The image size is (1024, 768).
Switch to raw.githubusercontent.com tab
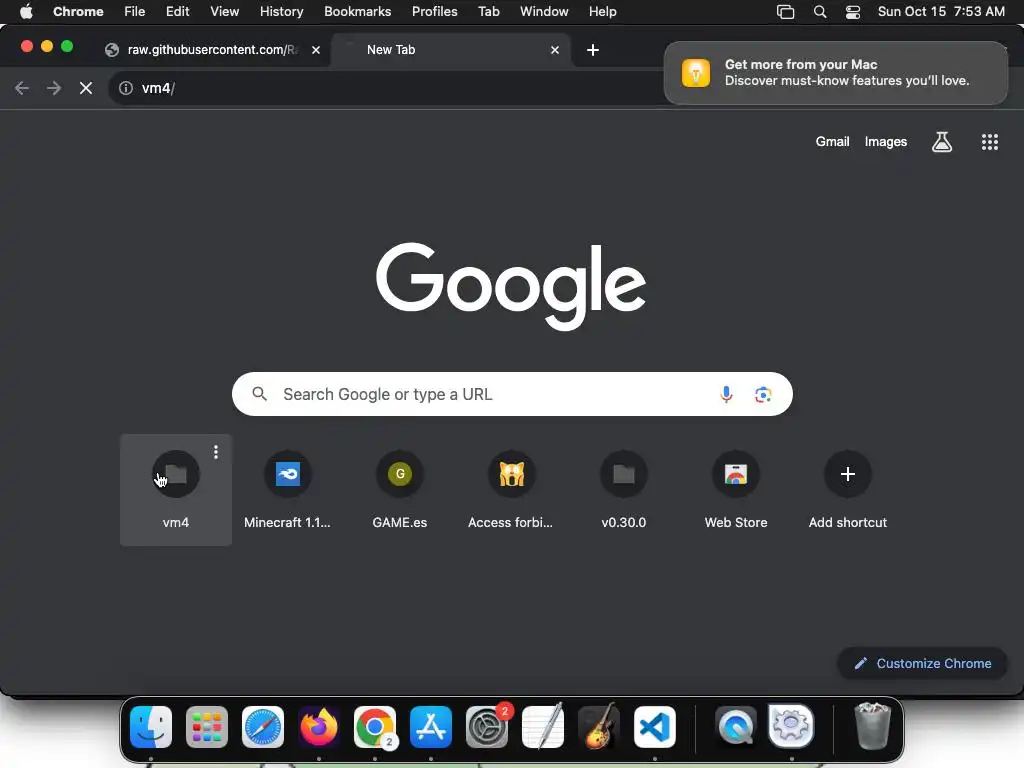tap(212, 50)
